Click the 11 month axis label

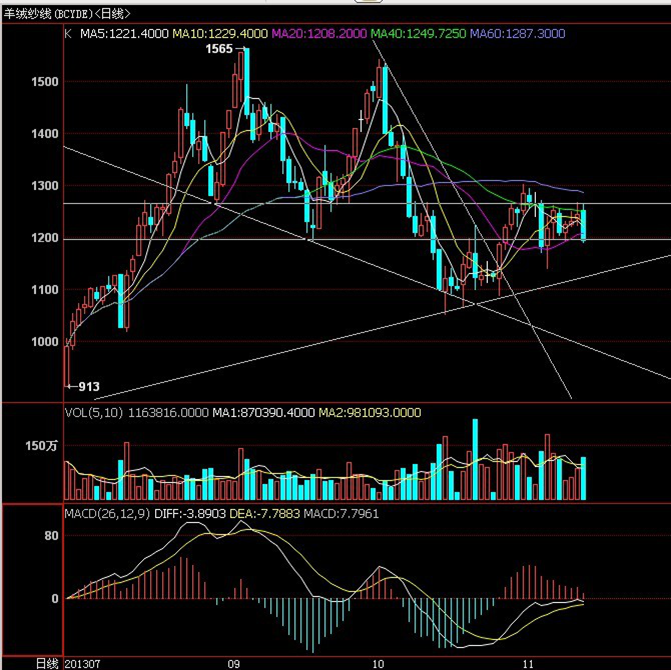click(x=528, y=664)
